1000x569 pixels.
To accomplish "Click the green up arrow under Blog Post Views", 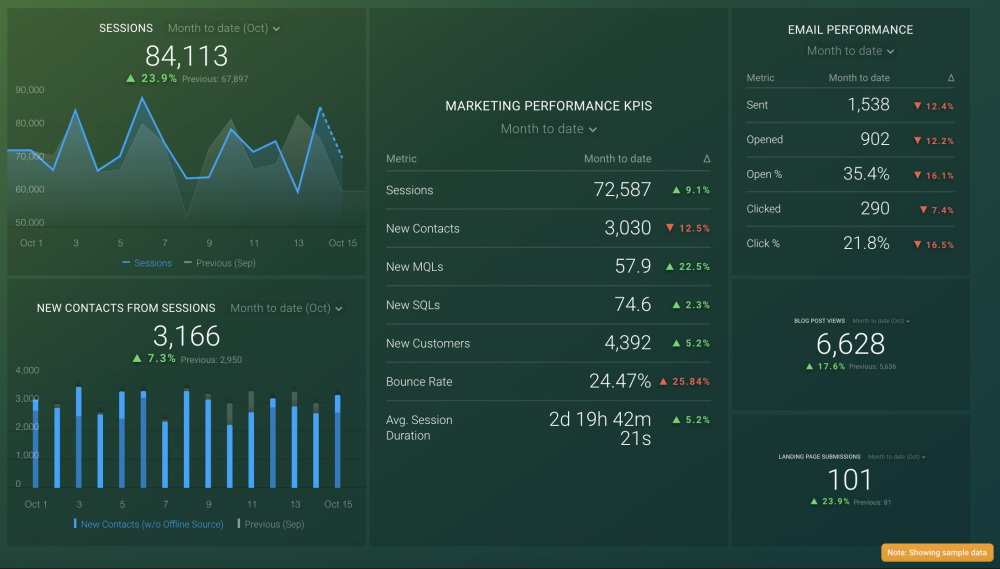I will click(x=809, y=366).
